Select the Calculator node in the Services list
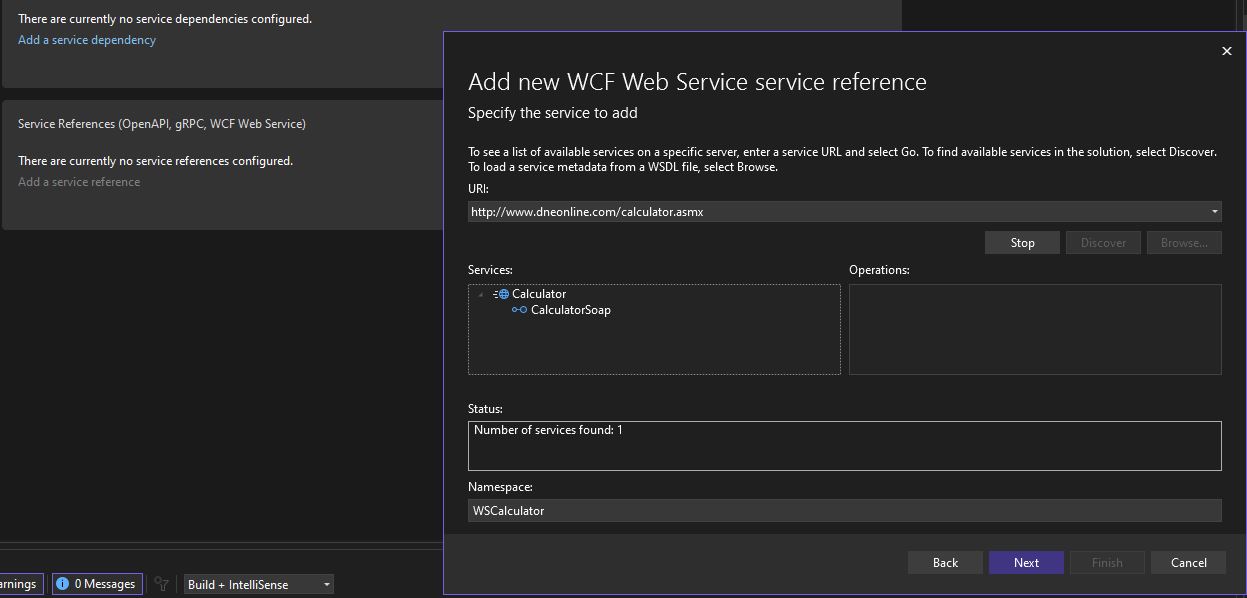 point(540,293)
